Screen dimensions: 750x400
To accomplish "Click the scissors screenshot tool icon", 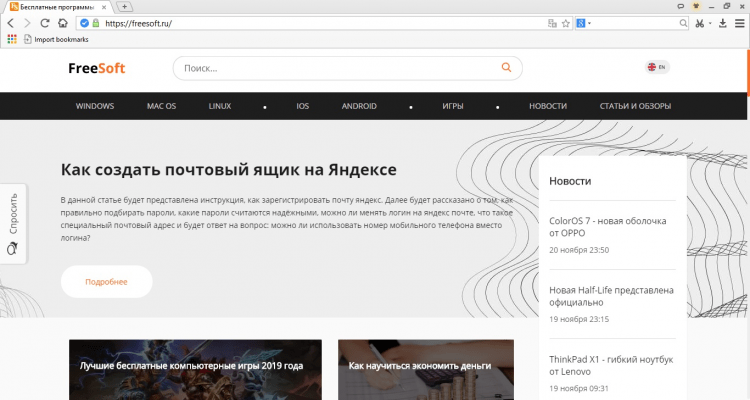I will point(700,23).
